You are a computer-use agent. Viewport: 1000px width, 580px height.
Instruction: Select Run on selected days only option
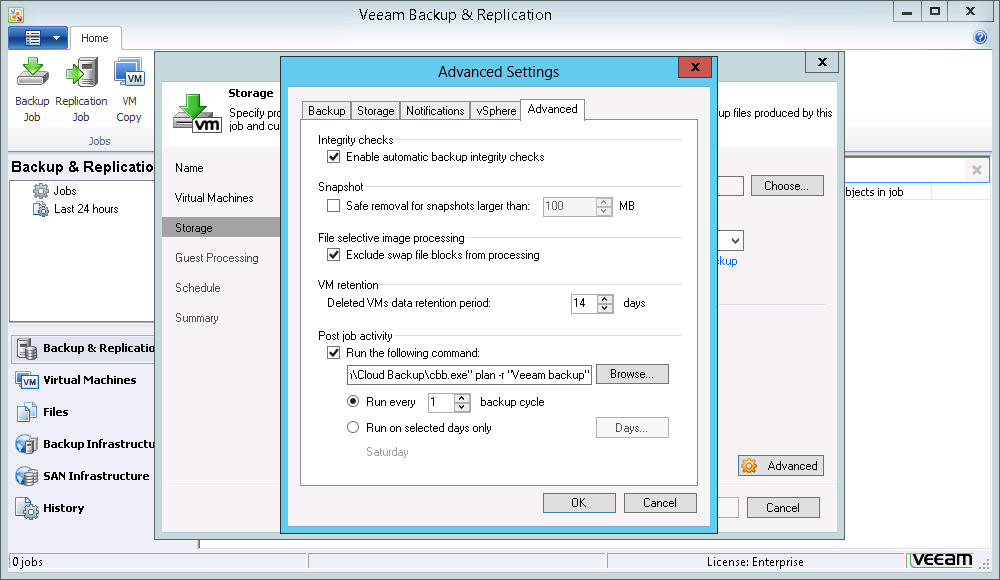pyautogui.click(x=353, y=428)
